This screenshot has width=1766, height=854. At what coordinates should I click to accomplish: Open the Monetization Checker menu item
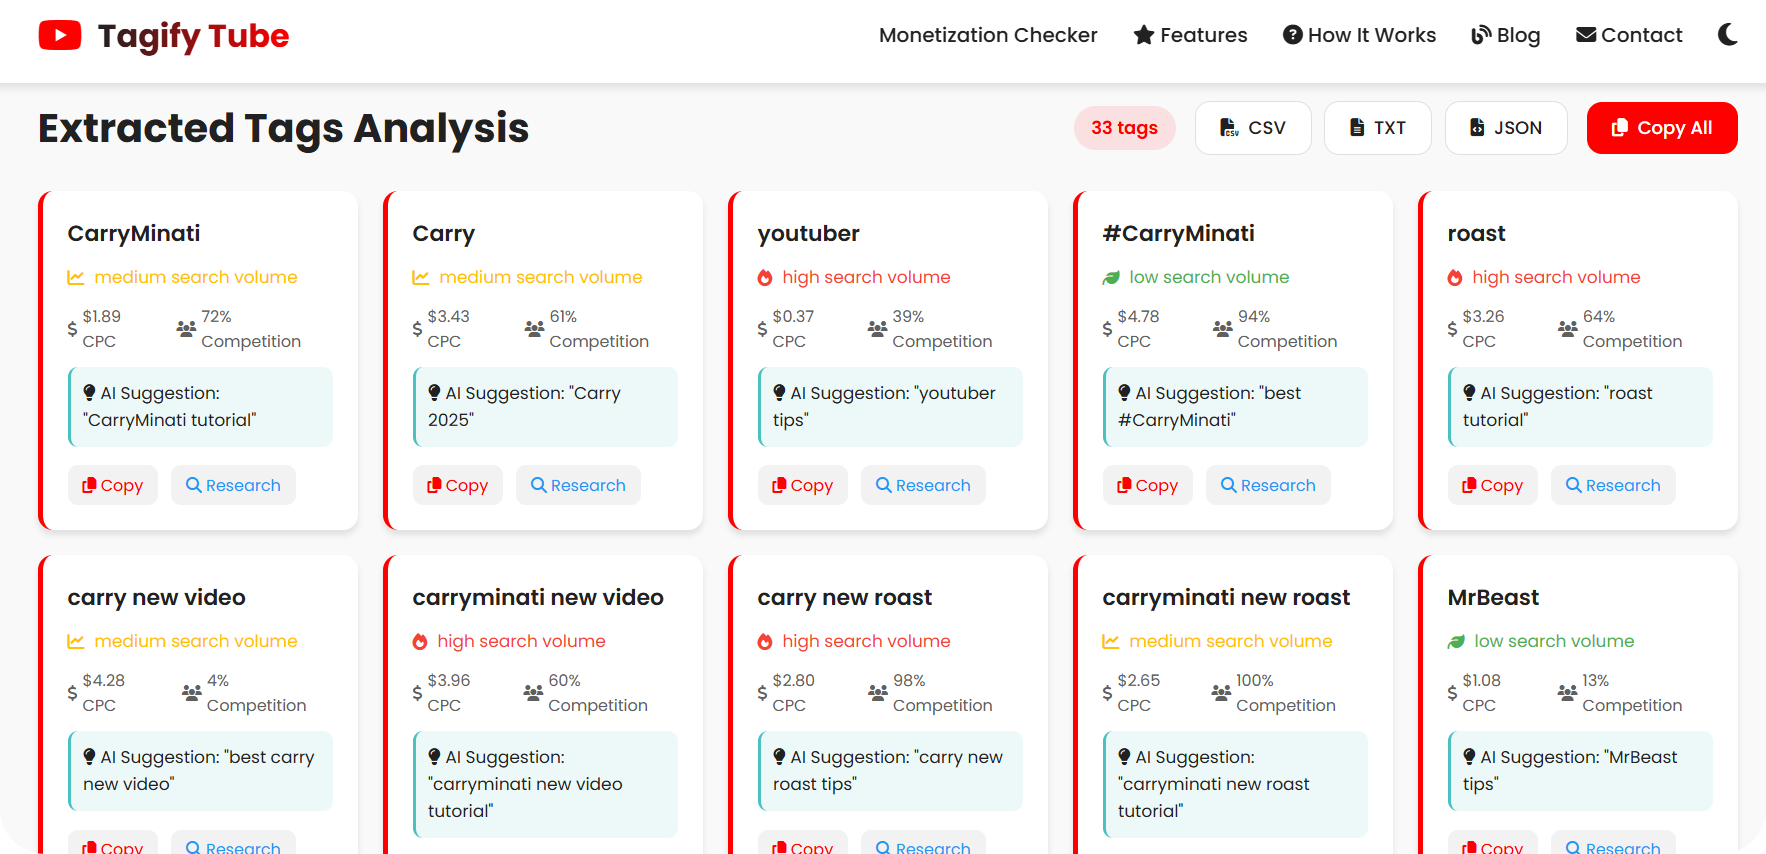(x=987, y=35)
